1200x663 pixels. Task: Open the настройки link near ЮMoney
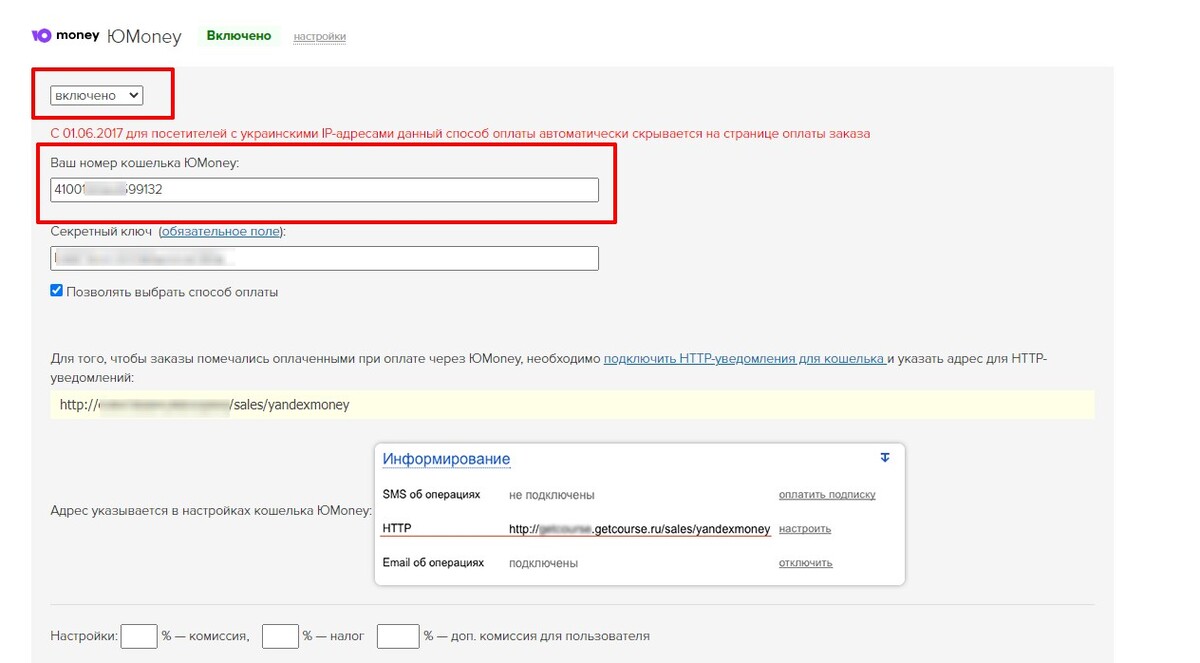pyautogui.click(x=319, y=37)
